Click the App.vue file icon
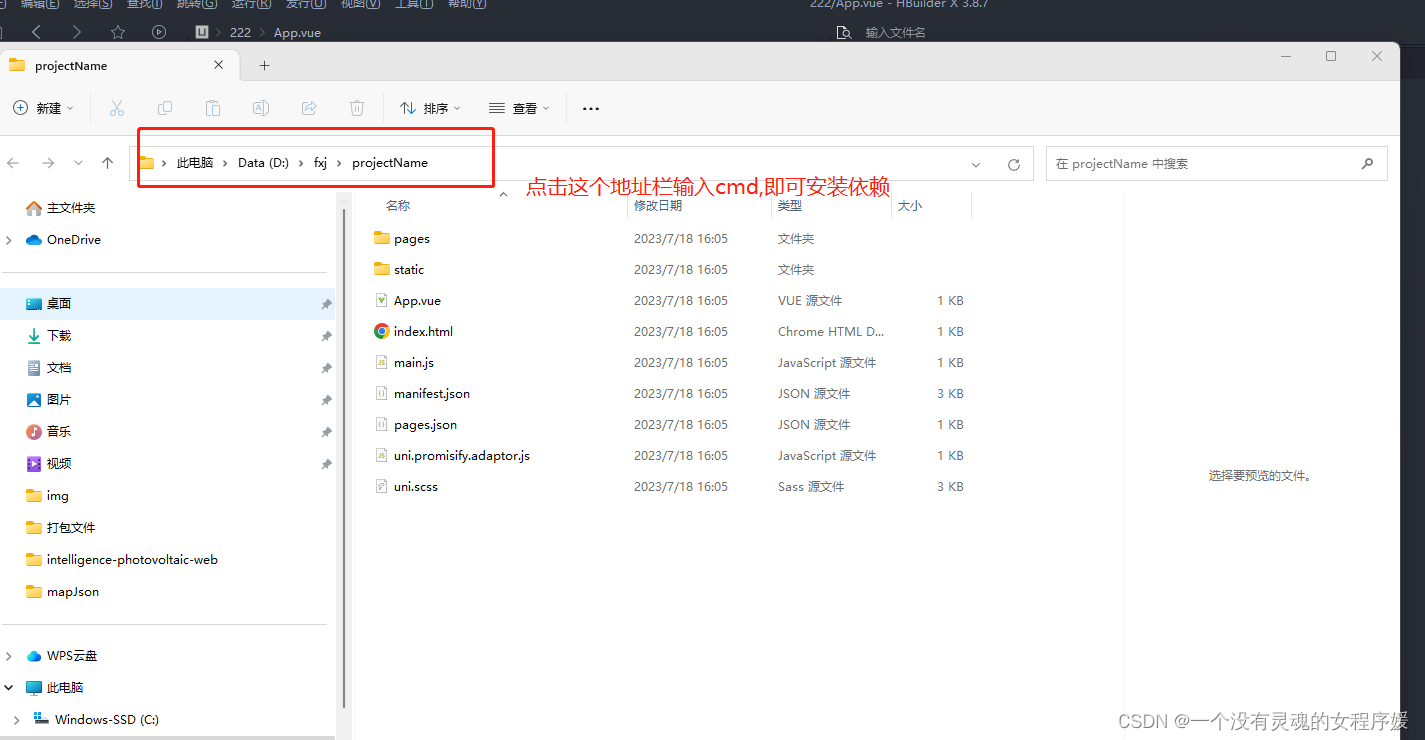This screenshot has width=1425, height=740. coord(381,300)
